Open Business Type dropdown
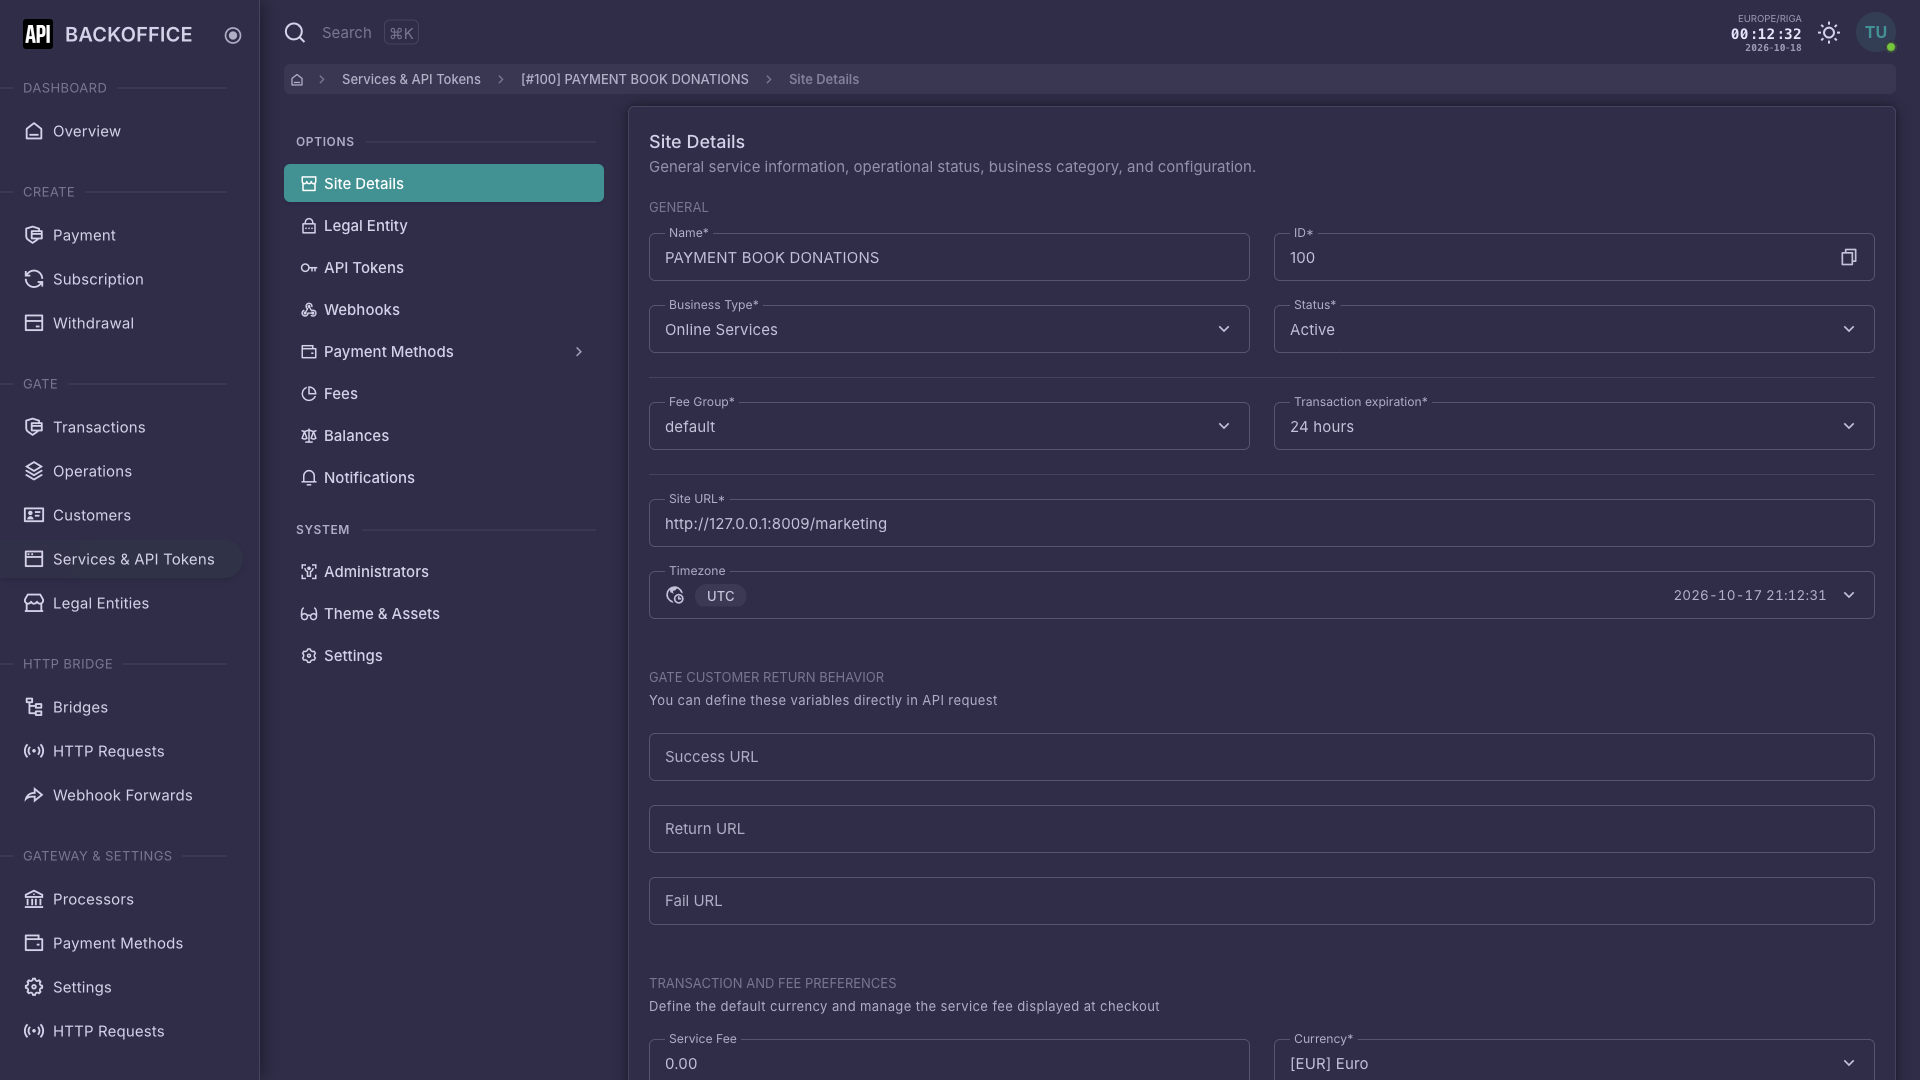This screenshot has height=1080, width=1920. [x=949, y=329]
